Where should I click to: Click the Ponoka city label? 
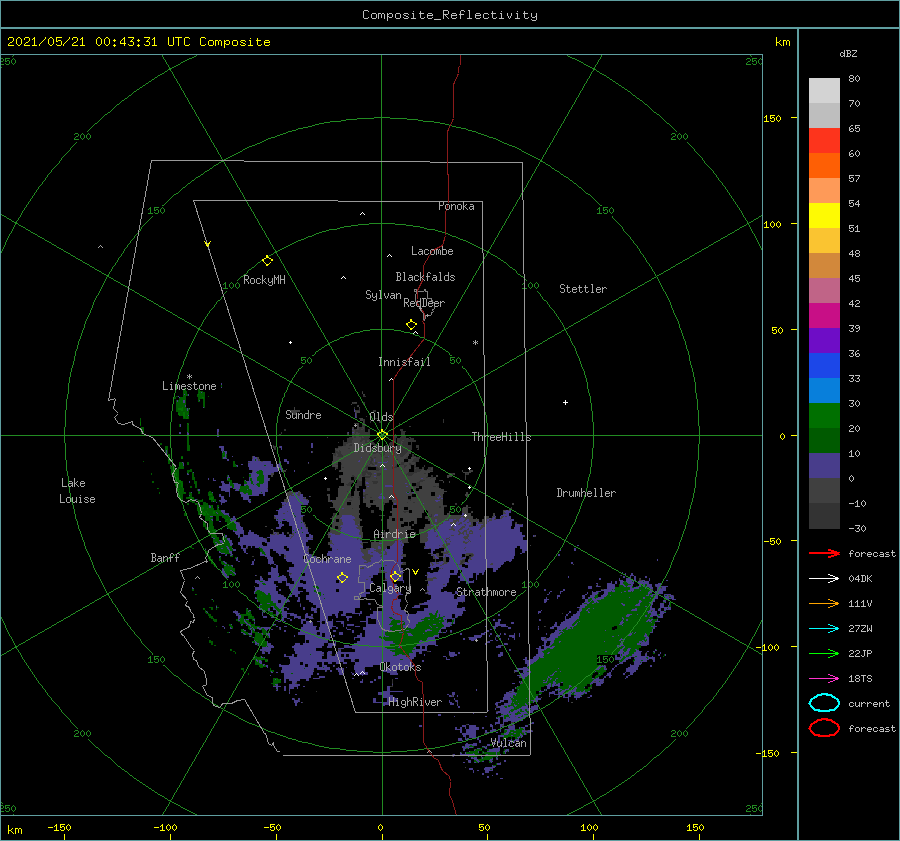(x=456, y=206)
